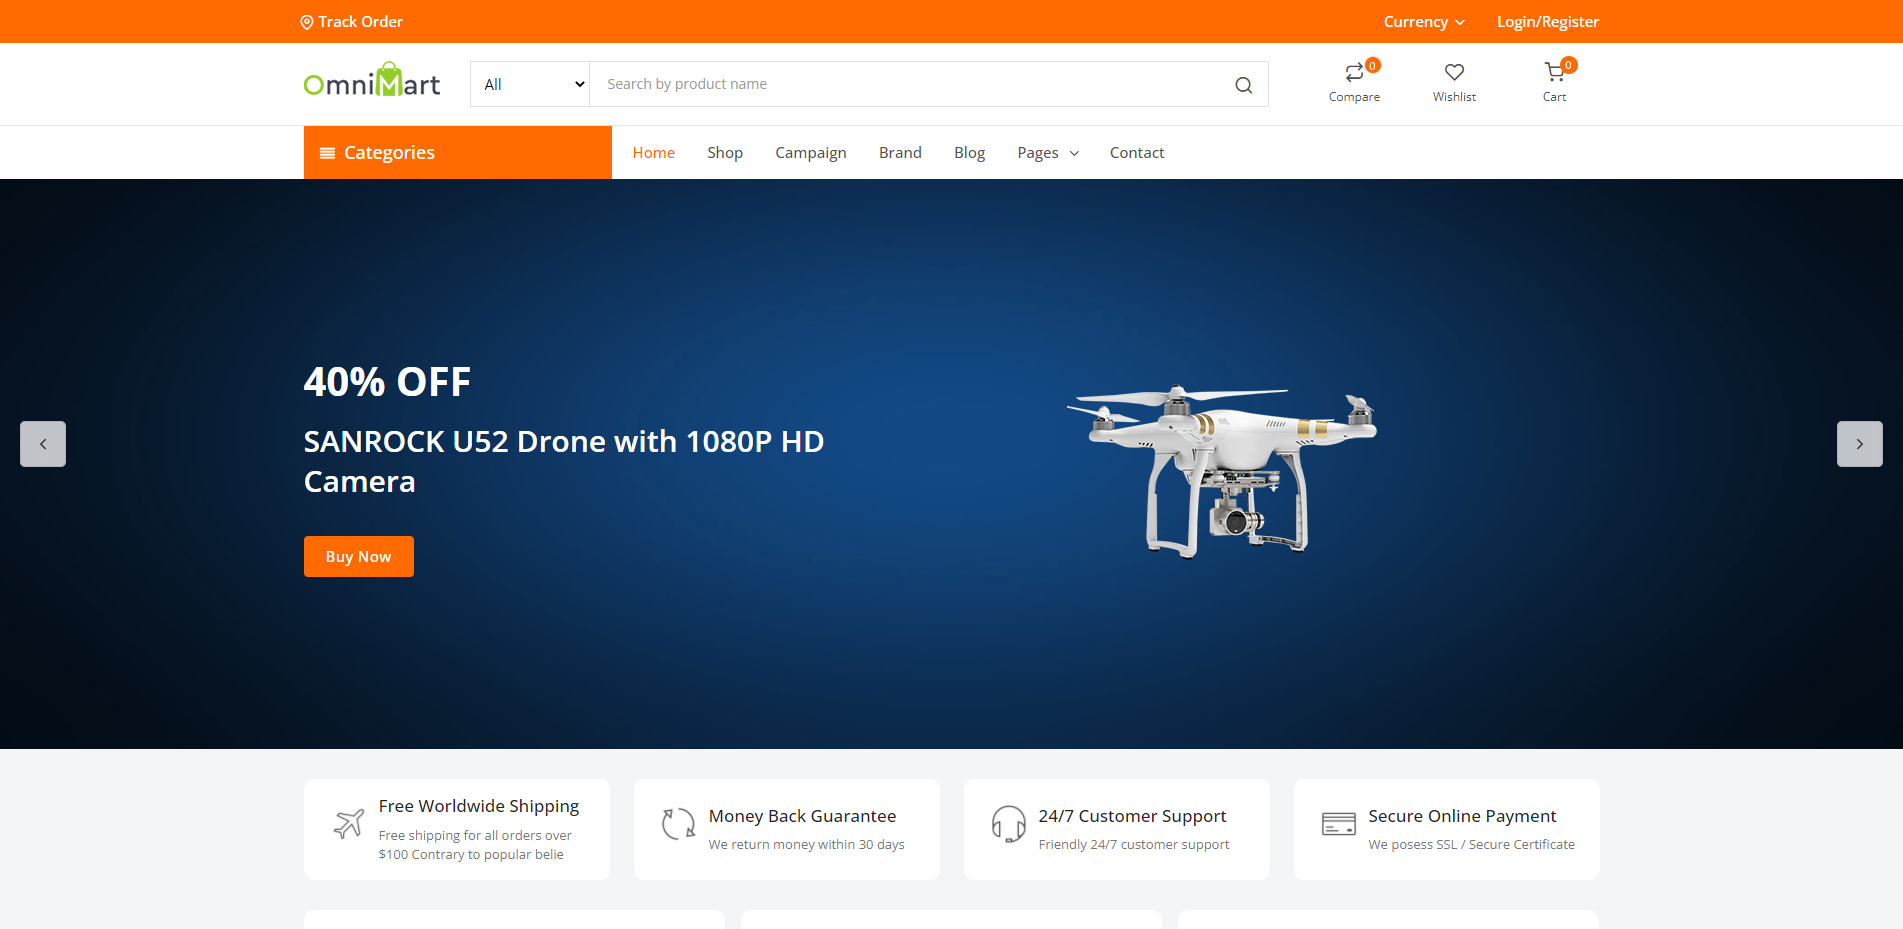The image size is (1903, 929).
Task: Open the shopping Cart icon
Action: pos(1554,73)
